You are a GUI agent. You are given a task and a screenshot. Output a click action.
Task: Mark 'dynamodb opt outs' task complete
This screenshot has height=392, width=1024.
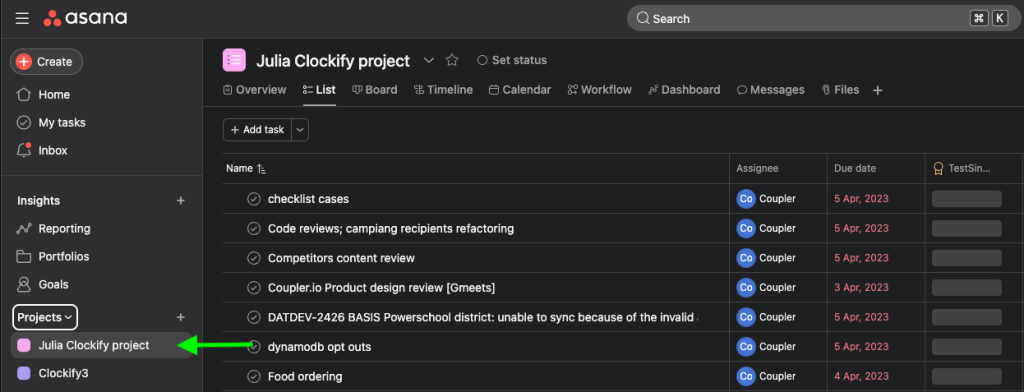254,347
